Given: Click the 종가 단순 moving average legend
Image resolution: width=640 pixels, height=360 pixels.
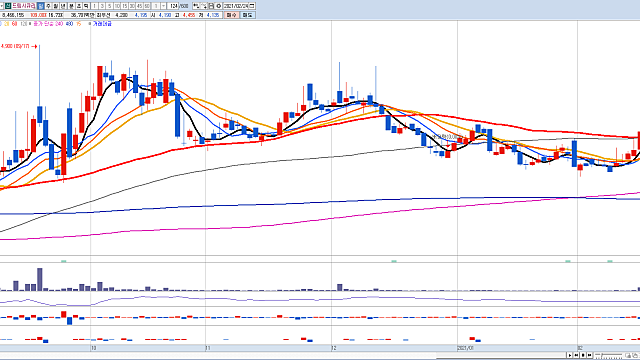Looking at the screenshot, I should pyautogui.click(x=43, y=24).
